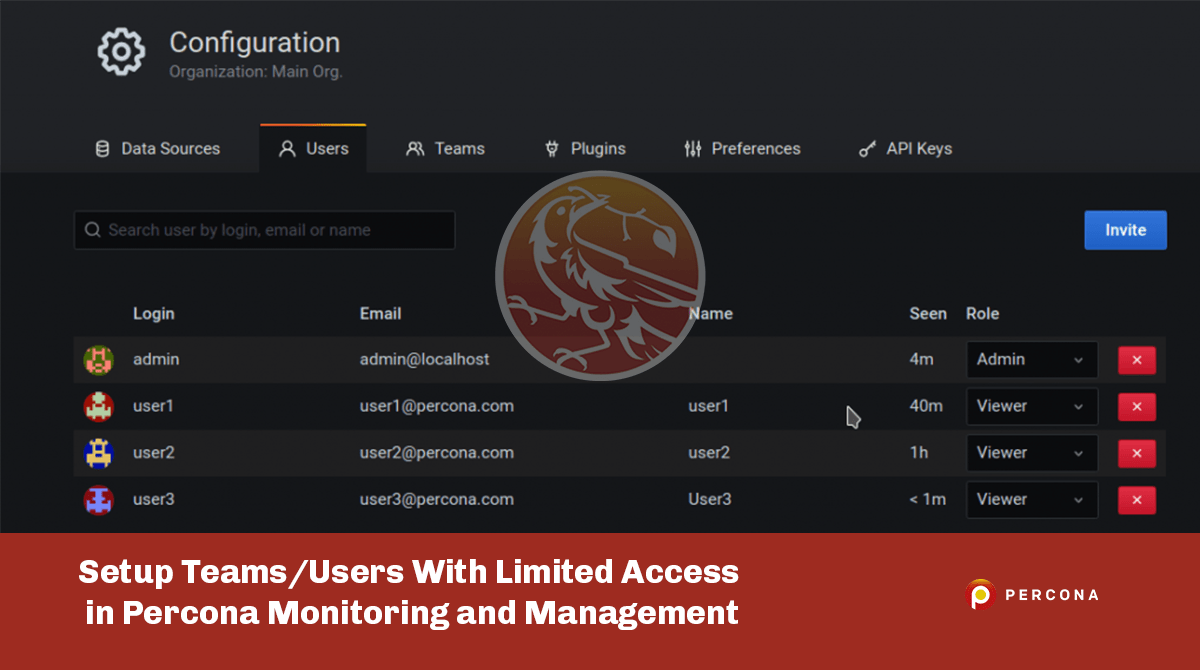The height and width of the screenshot is (670, 1200).
Task: Select the API Keys tab
Action: coord(905,149)
